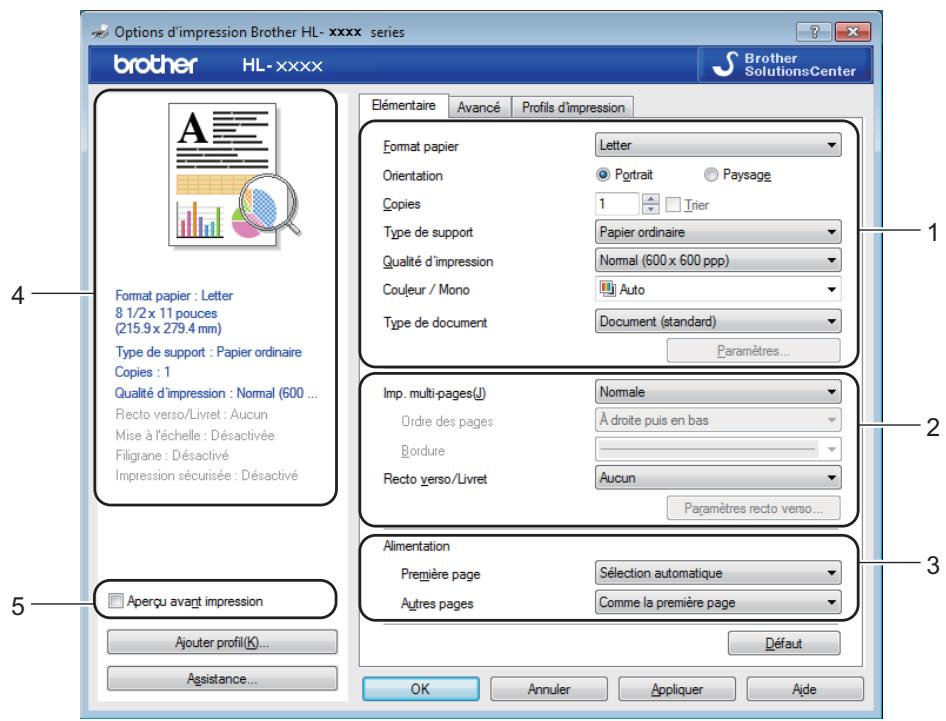Image resolution: width=946 pixels, height=721 pixels.
Task: Click summary line 'Mise à l'échelle : Désactivée'
Action: pos(195,435)
